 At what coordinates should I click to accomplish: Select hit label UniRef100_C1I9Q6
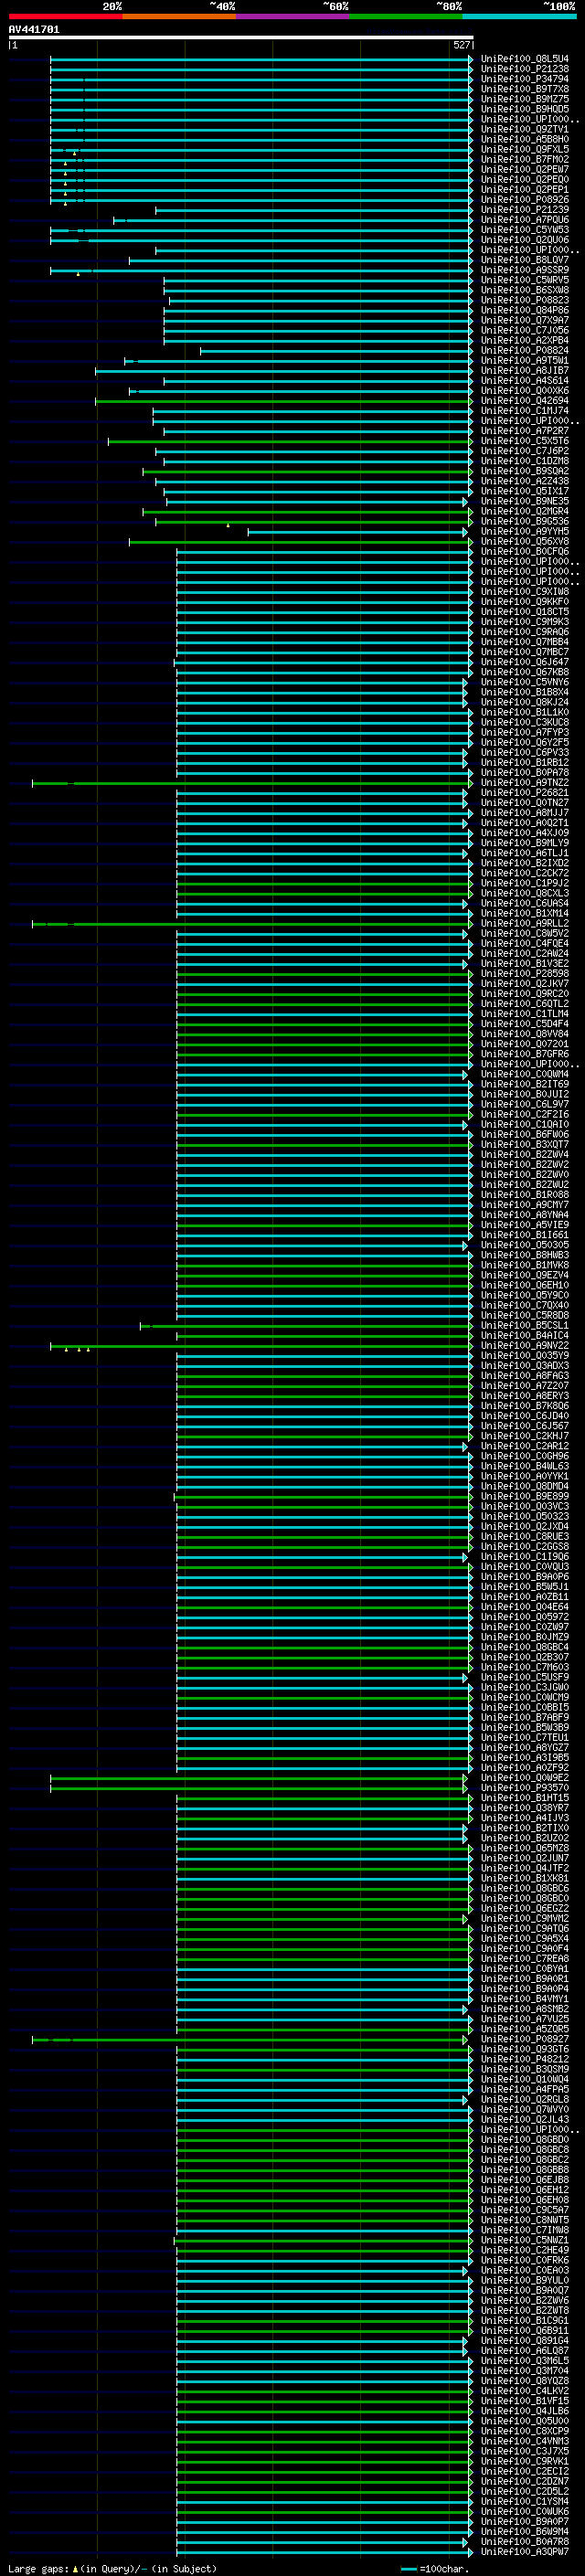click(525, 1557)
